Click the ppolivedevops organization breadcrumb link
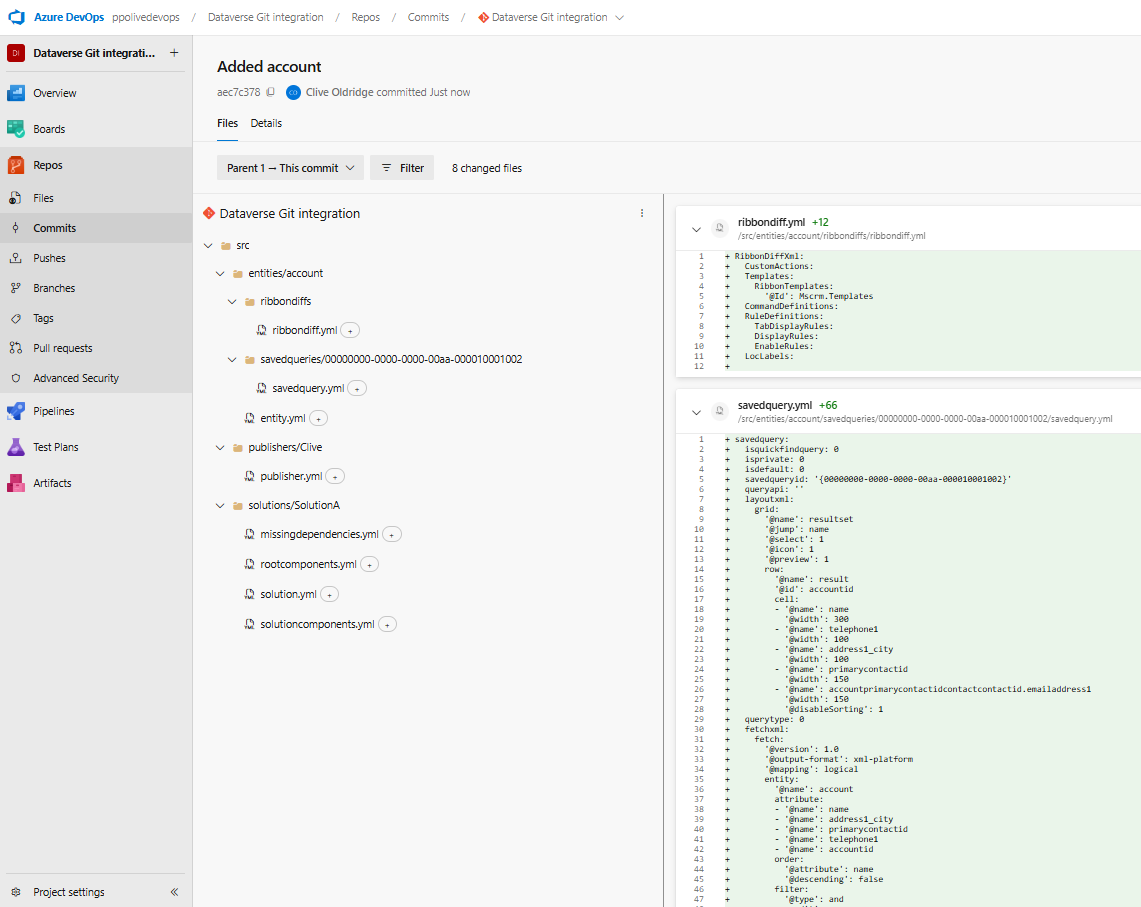 (x=146, y=17)
